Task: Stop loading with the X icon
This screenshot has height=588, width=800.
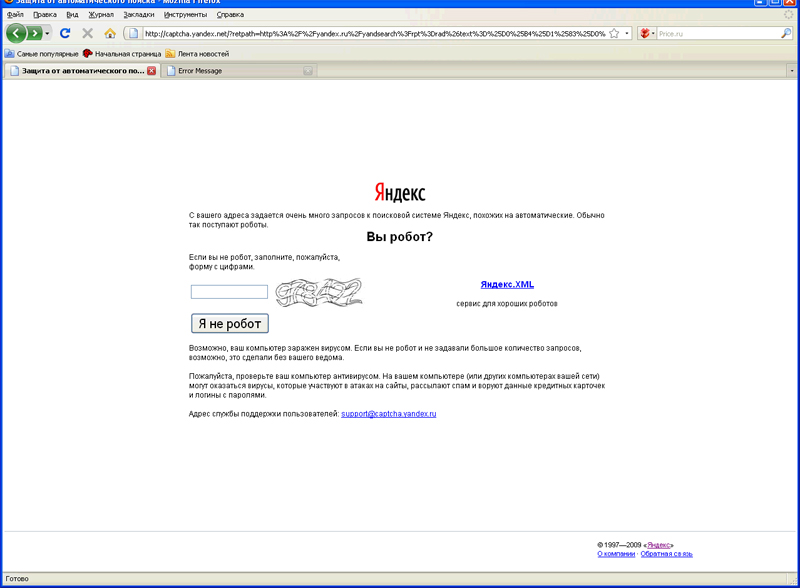Action: click(88, 34)
